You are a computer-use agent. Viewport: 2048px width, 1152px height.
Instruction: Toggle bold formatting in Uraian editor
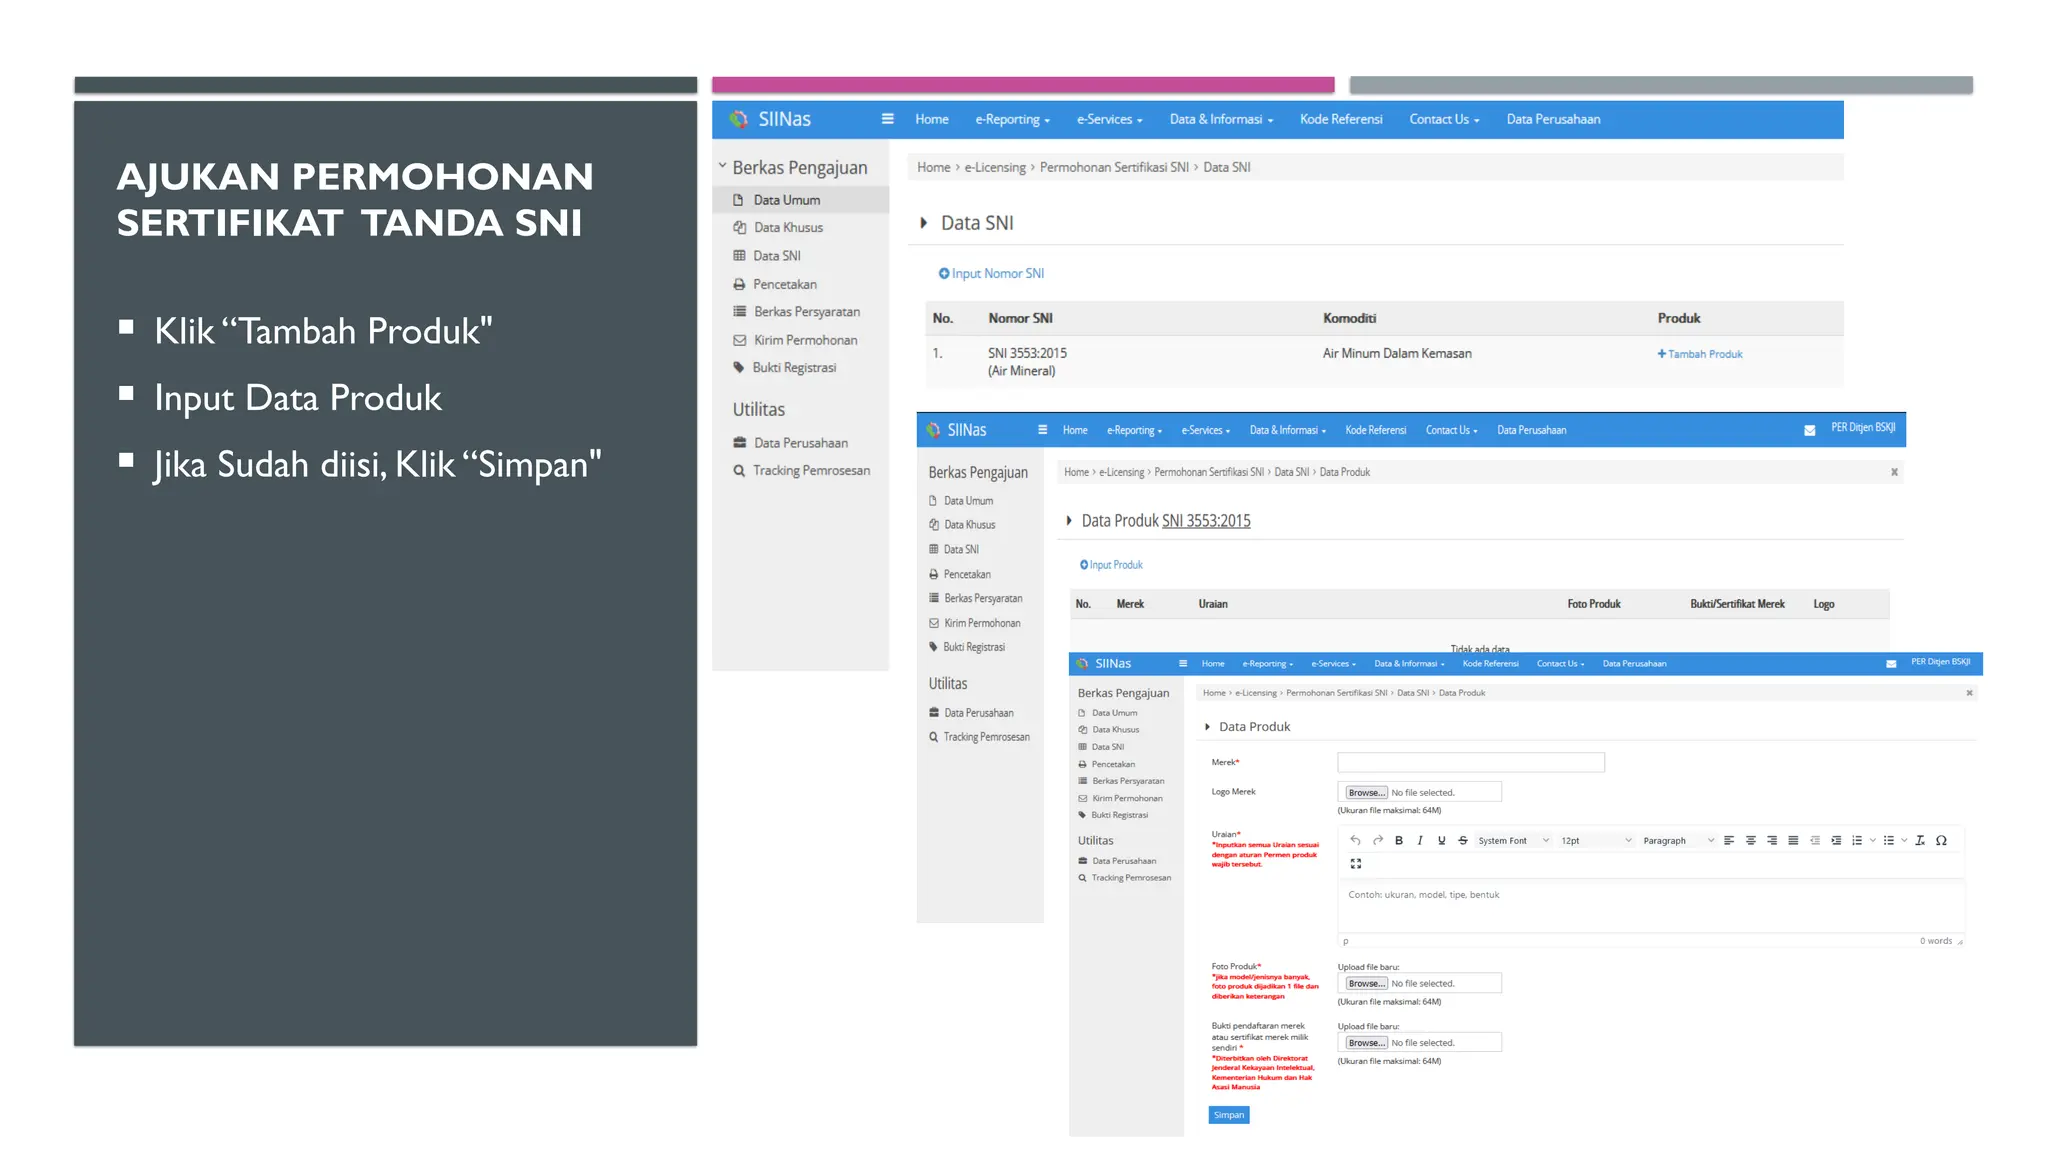[1399, 840]
